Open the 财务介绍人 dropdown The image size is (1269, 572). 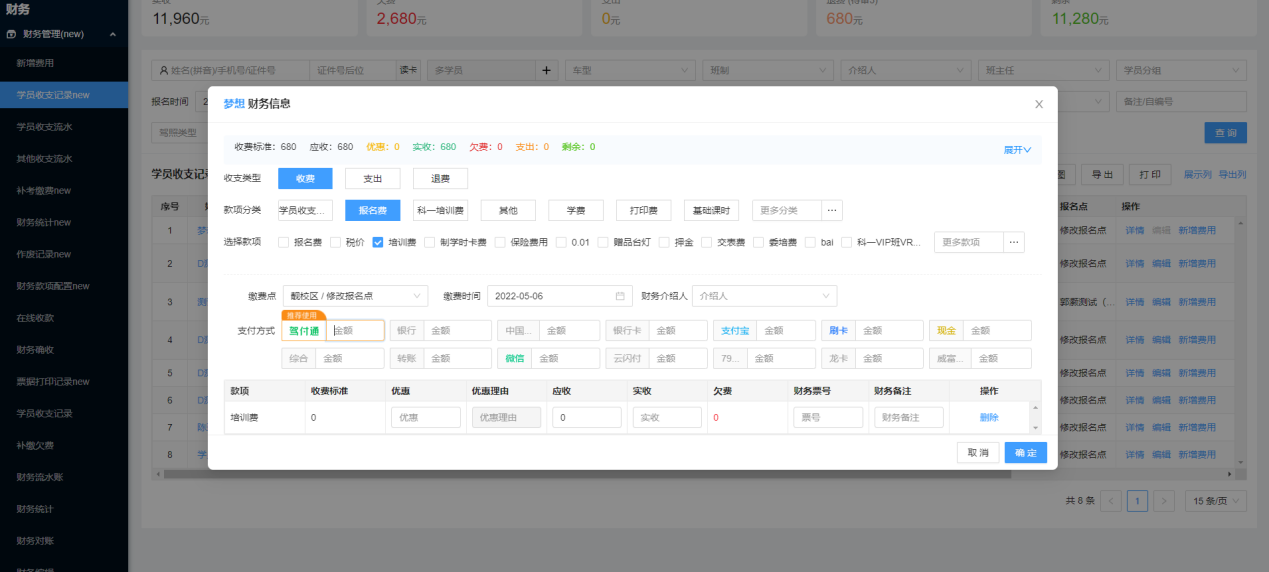click(x=764, y=296)
